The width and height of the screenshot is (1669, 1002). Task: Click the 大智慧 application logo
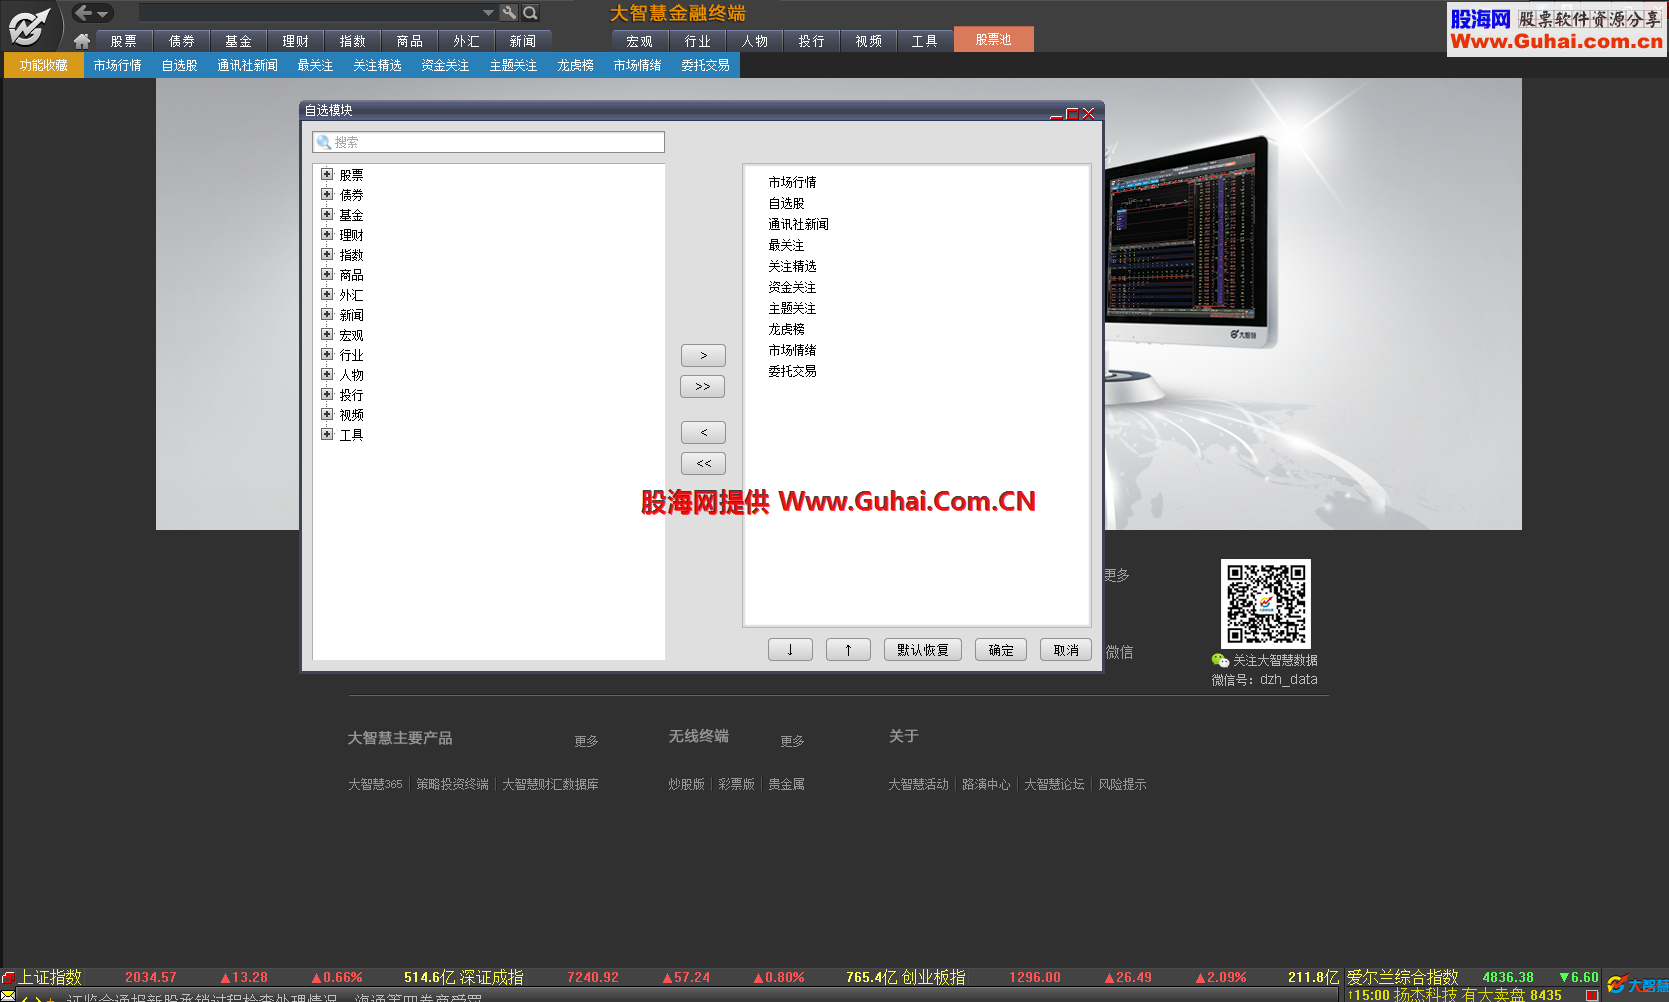[28, 26]
